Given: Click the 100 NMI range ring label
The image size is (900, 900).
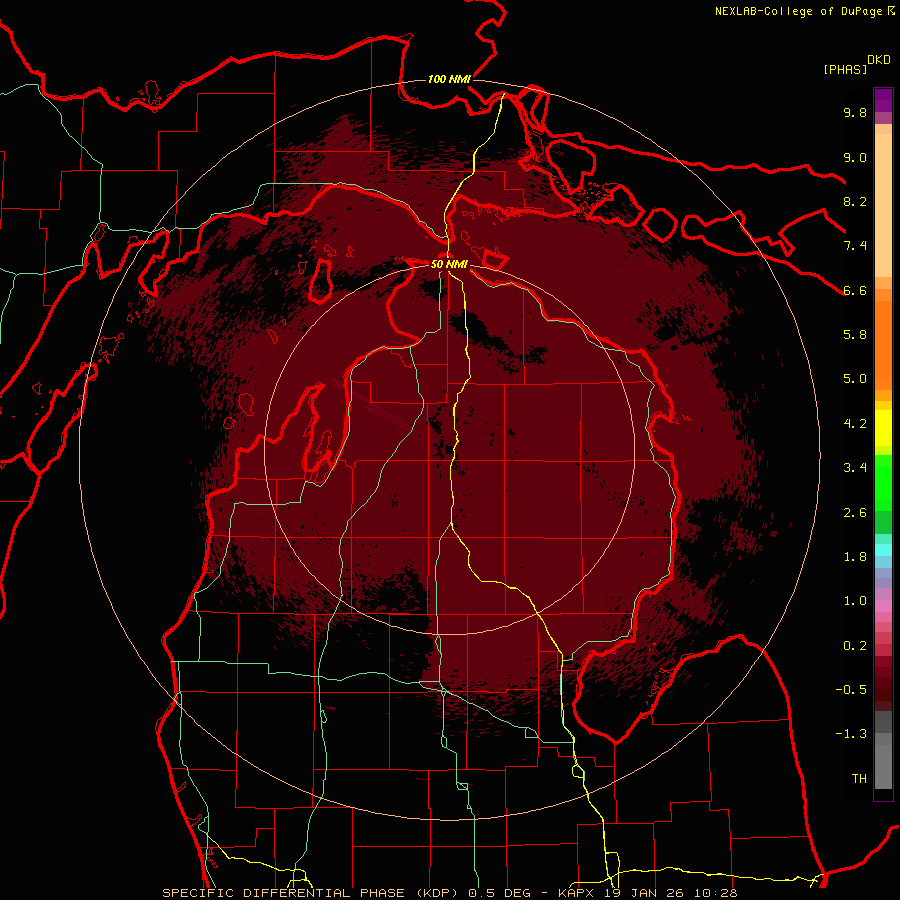Looking at the screenshot, I should [449, 79].
